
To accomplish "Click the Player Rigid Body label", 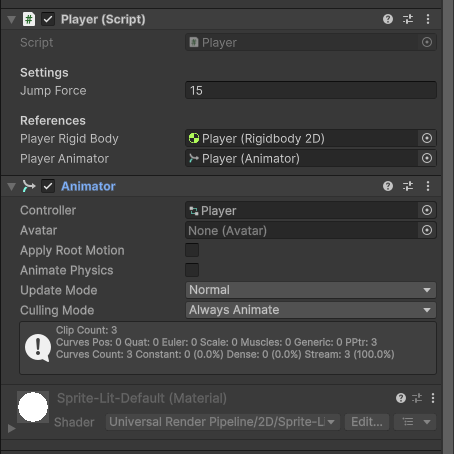I will [x=69, y=139].
